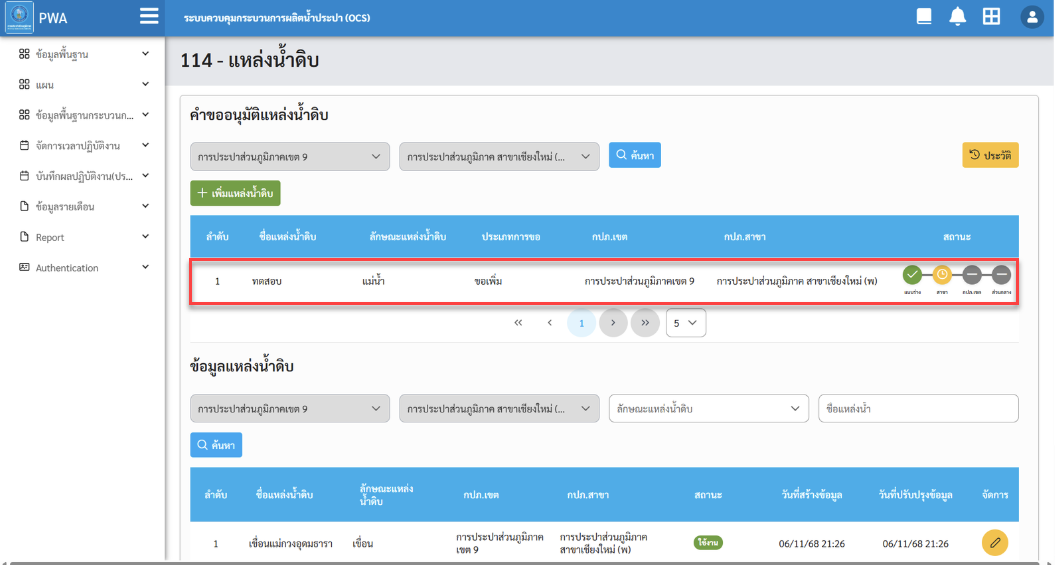1055x565 pixels.
Task: Click the ประเภทการขอ column header
Action: [511, 237]
